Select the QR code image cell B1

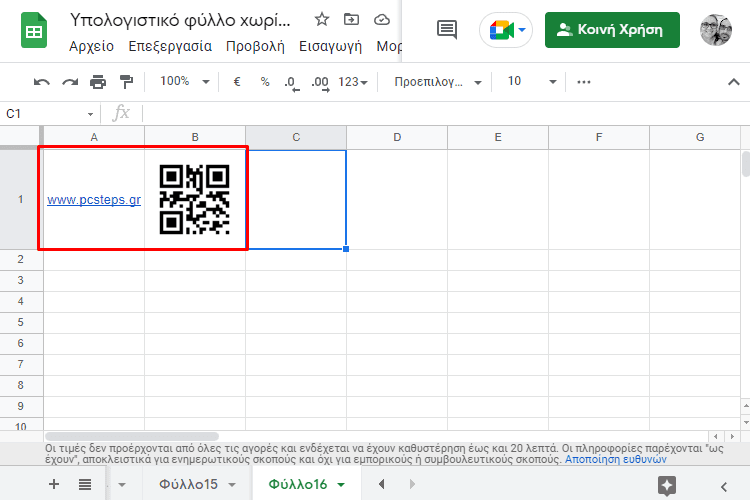pyautogui.click(x=195, y=200)
